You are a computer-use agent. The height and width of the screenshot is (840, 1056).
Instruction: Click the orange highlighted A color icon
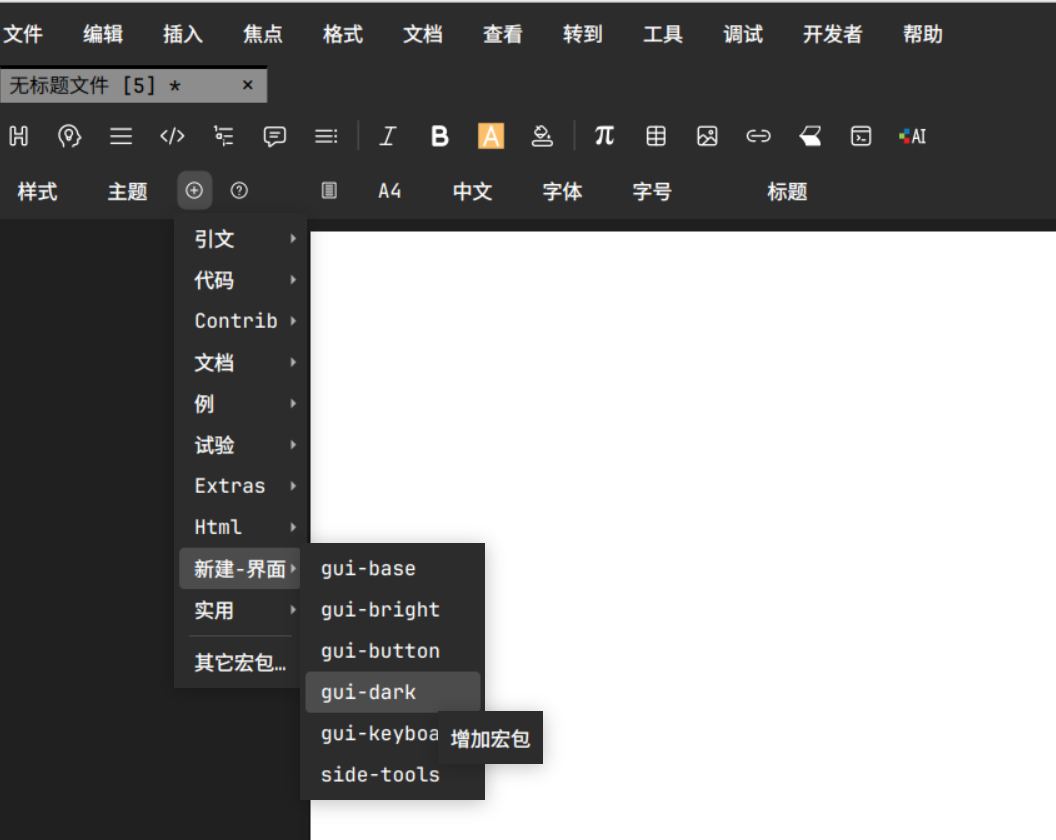tap(491, 137)
